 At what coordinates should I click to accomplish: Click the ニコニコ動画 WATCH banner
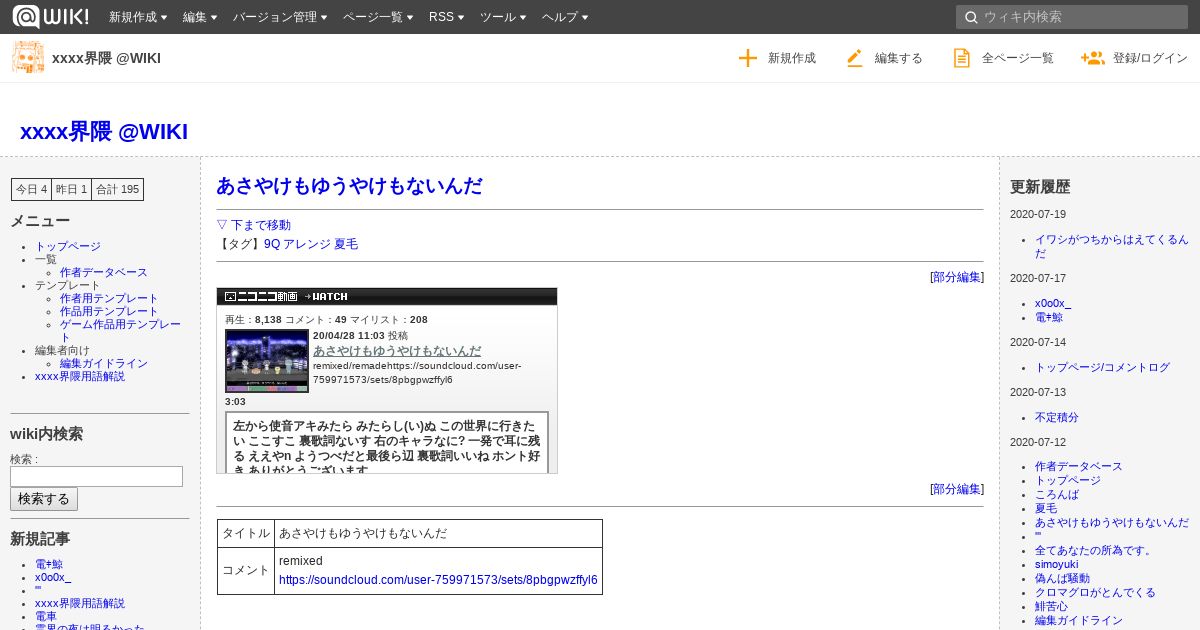pyautogui.click(x=387, y=296)
